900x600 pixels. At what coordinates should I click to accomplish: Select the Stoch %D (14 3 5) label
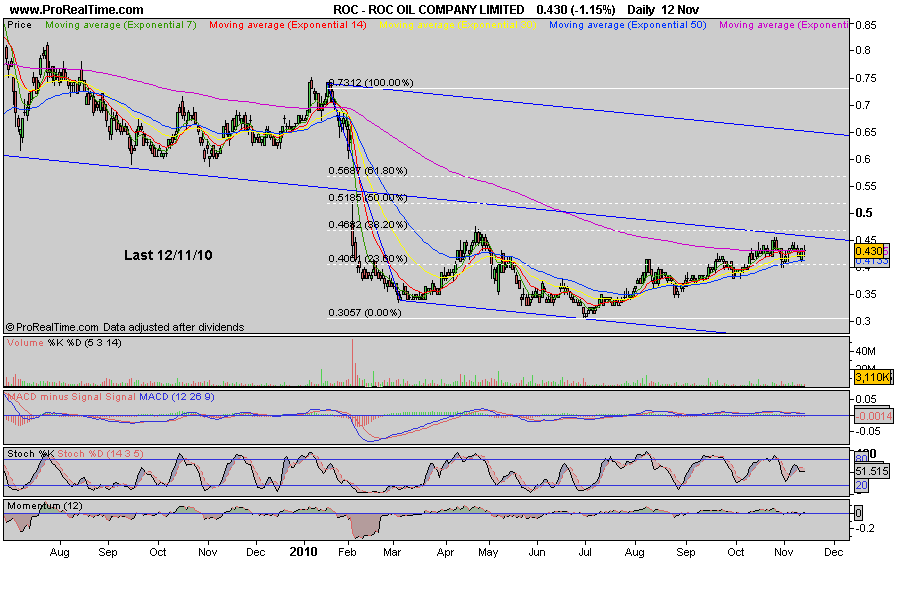tap(100, 454)
